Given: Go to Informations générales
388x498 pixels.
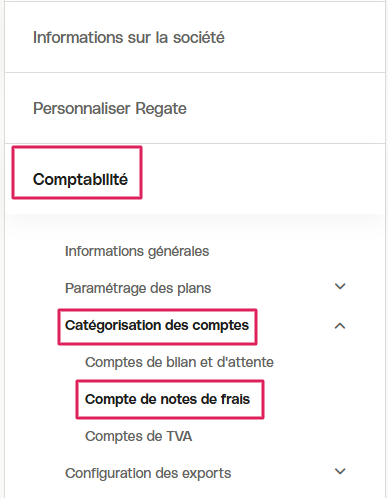Looking at the screenshot, I should tap(137, 252).
